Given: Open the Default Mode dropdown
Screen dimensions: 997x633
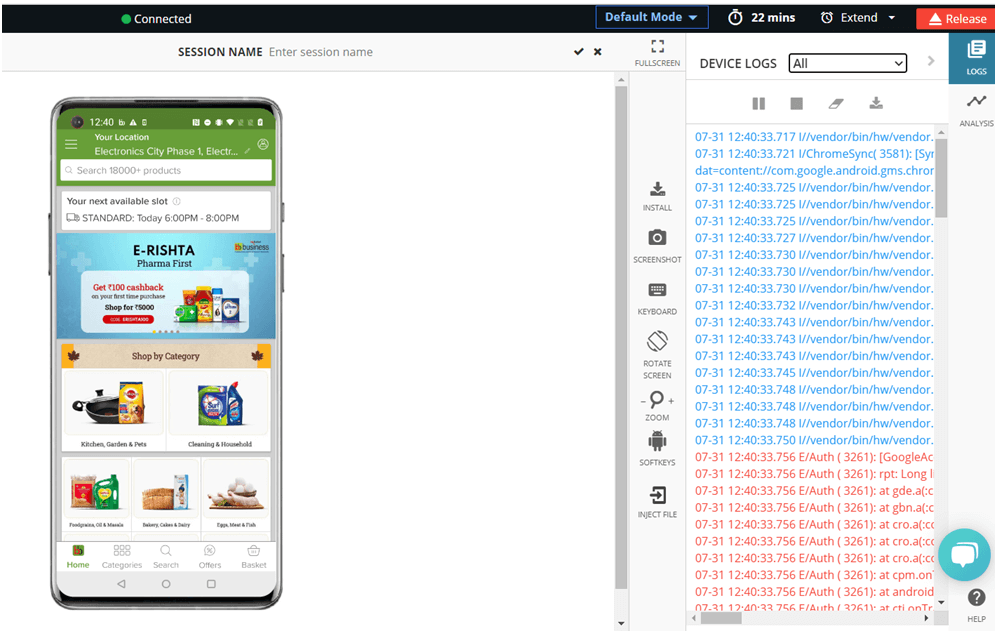Looking at the screenshot, I should [x=652, y=17].
